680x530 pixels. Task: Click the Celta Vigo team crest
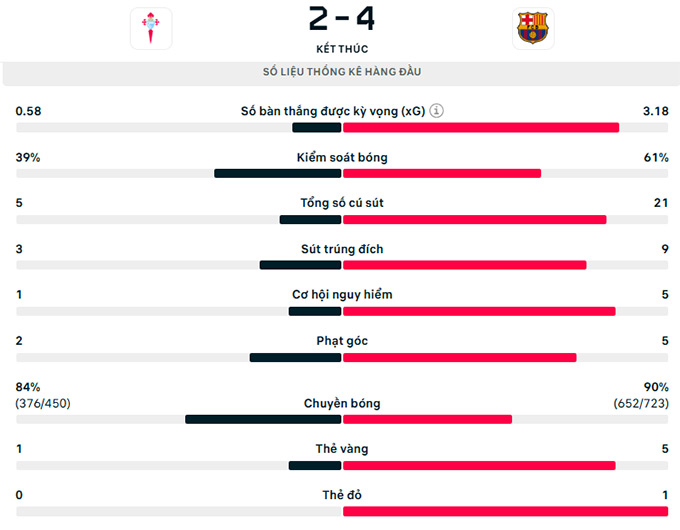pyautogui.click(x=151, y=28)
